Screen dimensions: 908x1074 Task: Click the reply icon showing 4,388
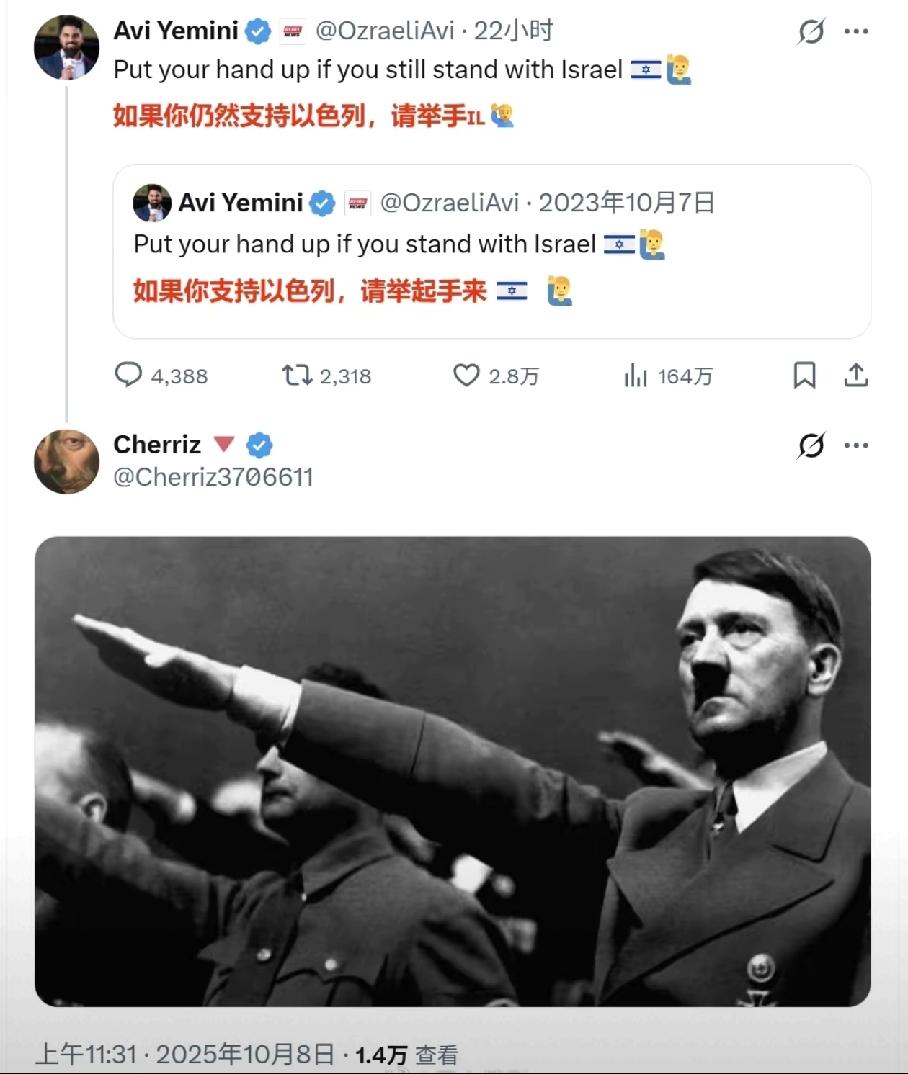pos(128,375)
